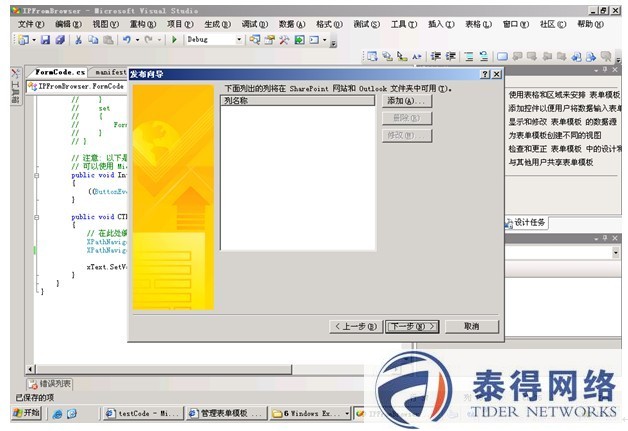This screenshot has height=431, width=628.
Task: Open the 错误列表 tab
Action: click(x=50, y=384)
